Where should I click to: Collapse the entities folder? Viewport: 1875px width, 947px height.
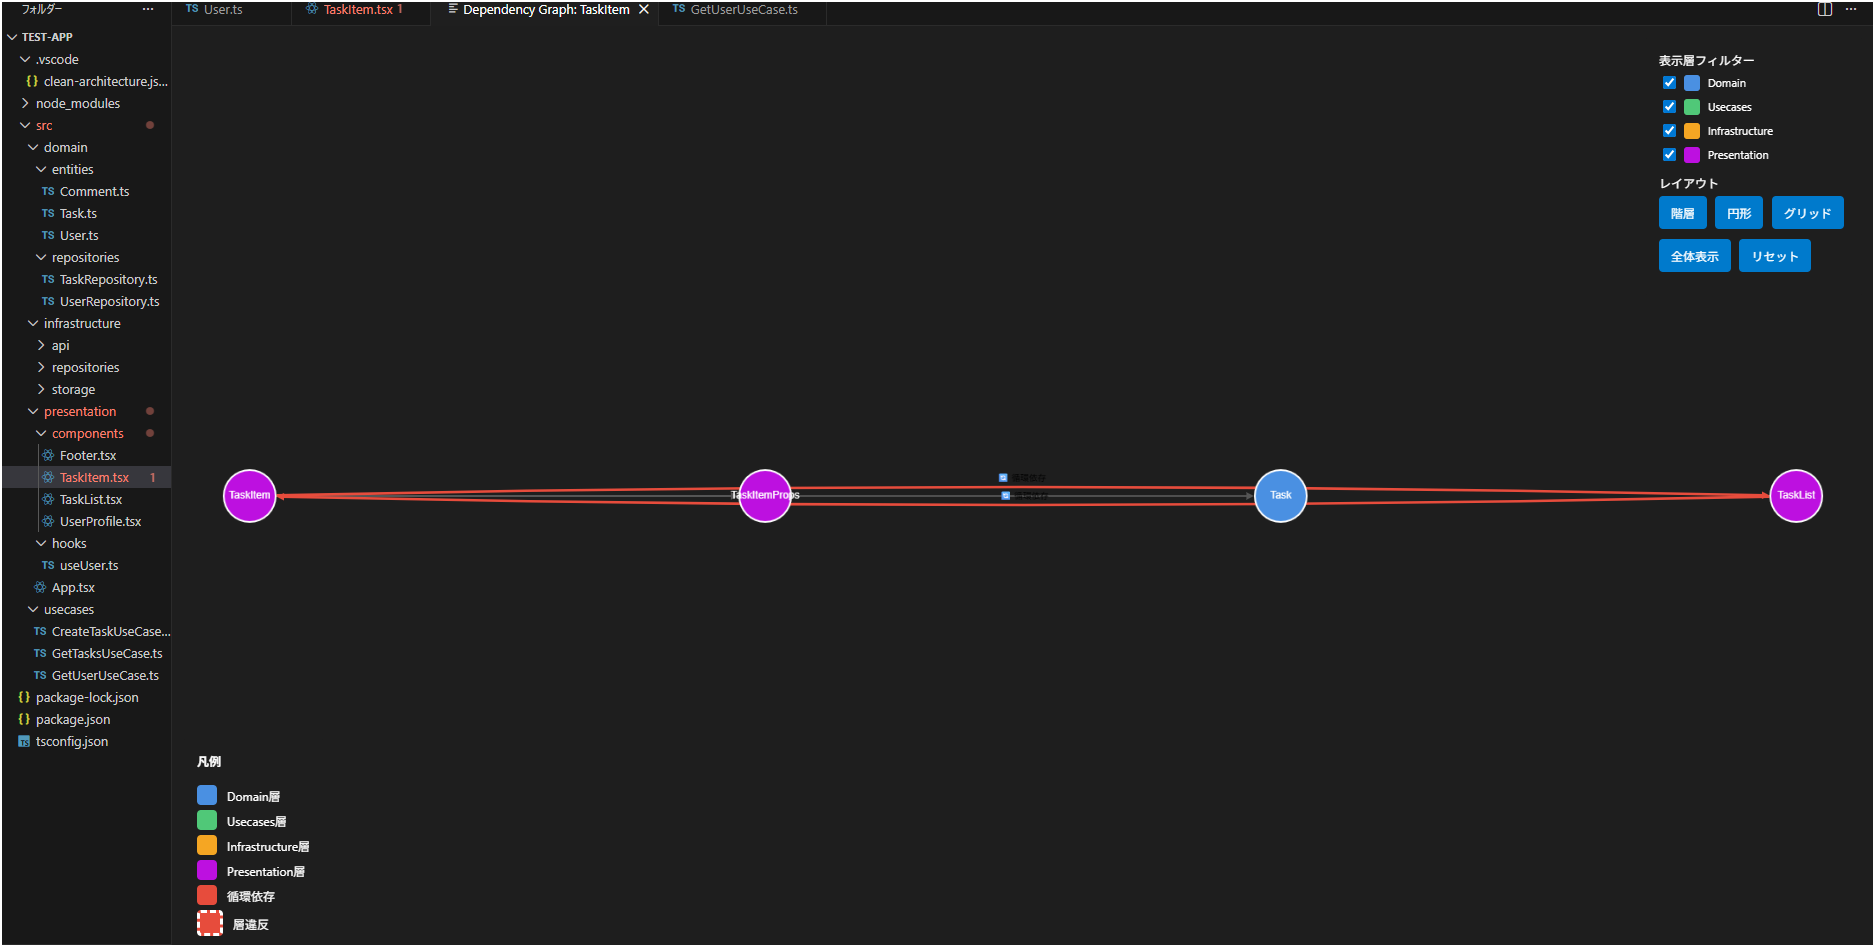41,169
